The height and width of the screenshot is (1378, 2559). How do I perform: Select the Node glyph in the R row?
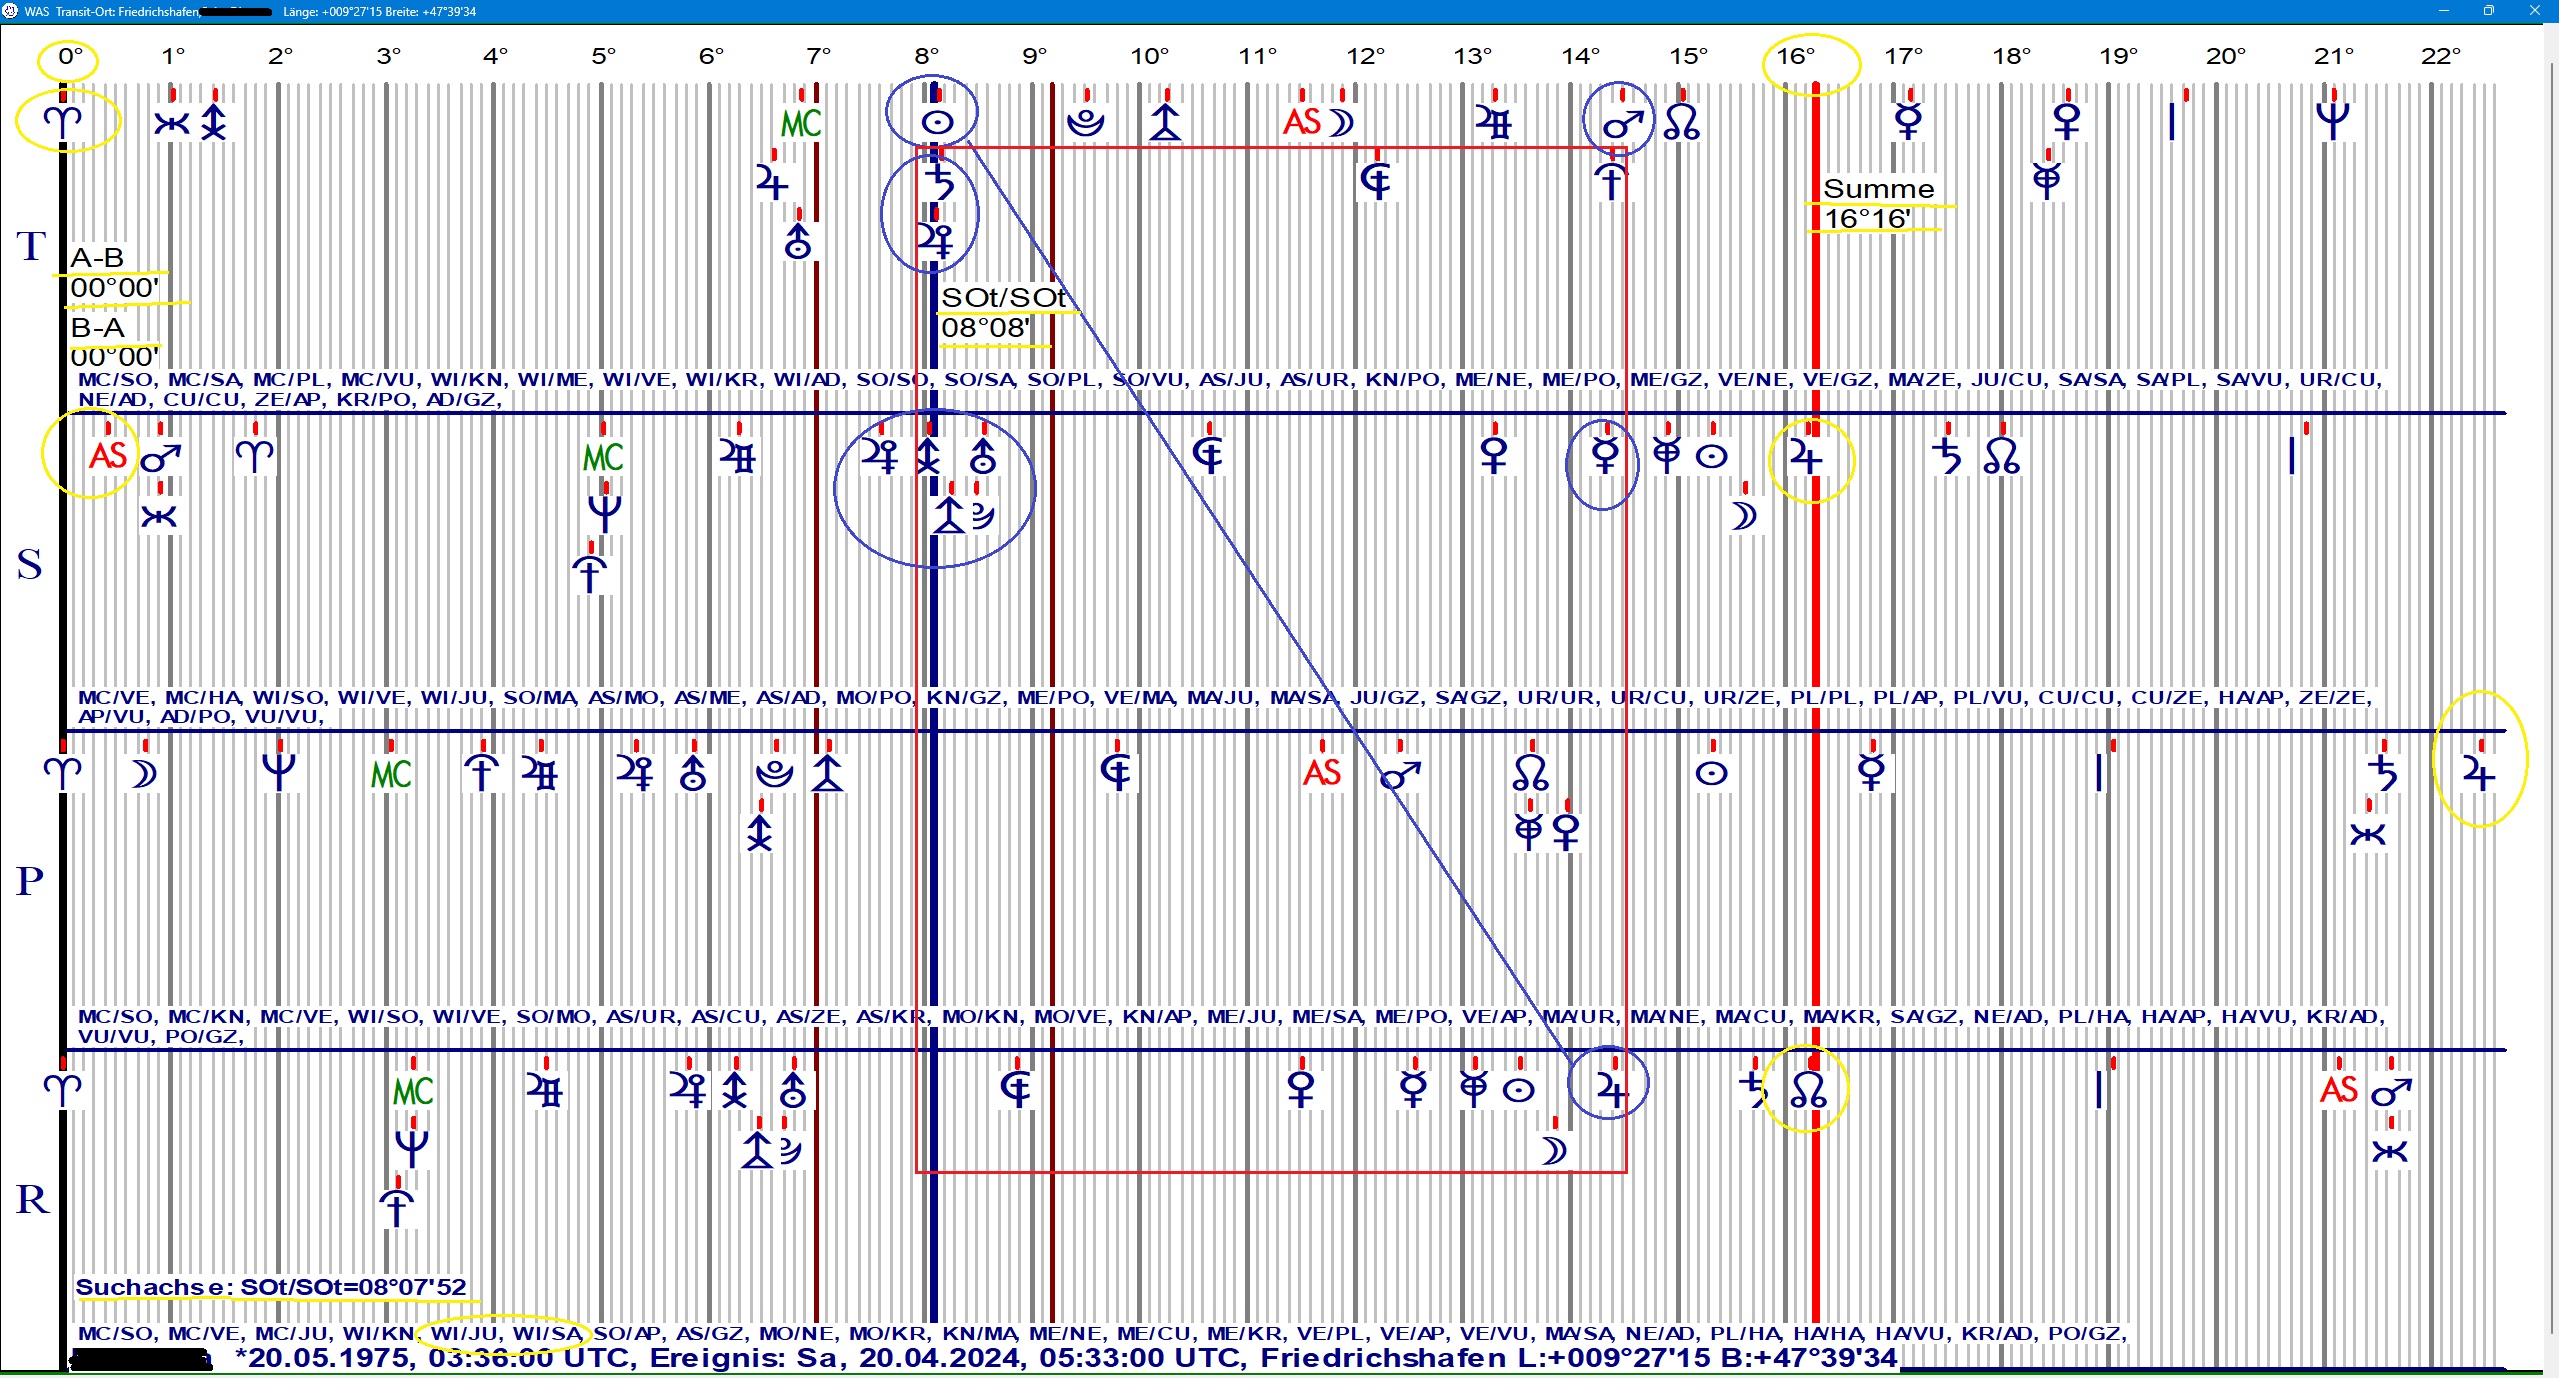coord(1808,1090)
